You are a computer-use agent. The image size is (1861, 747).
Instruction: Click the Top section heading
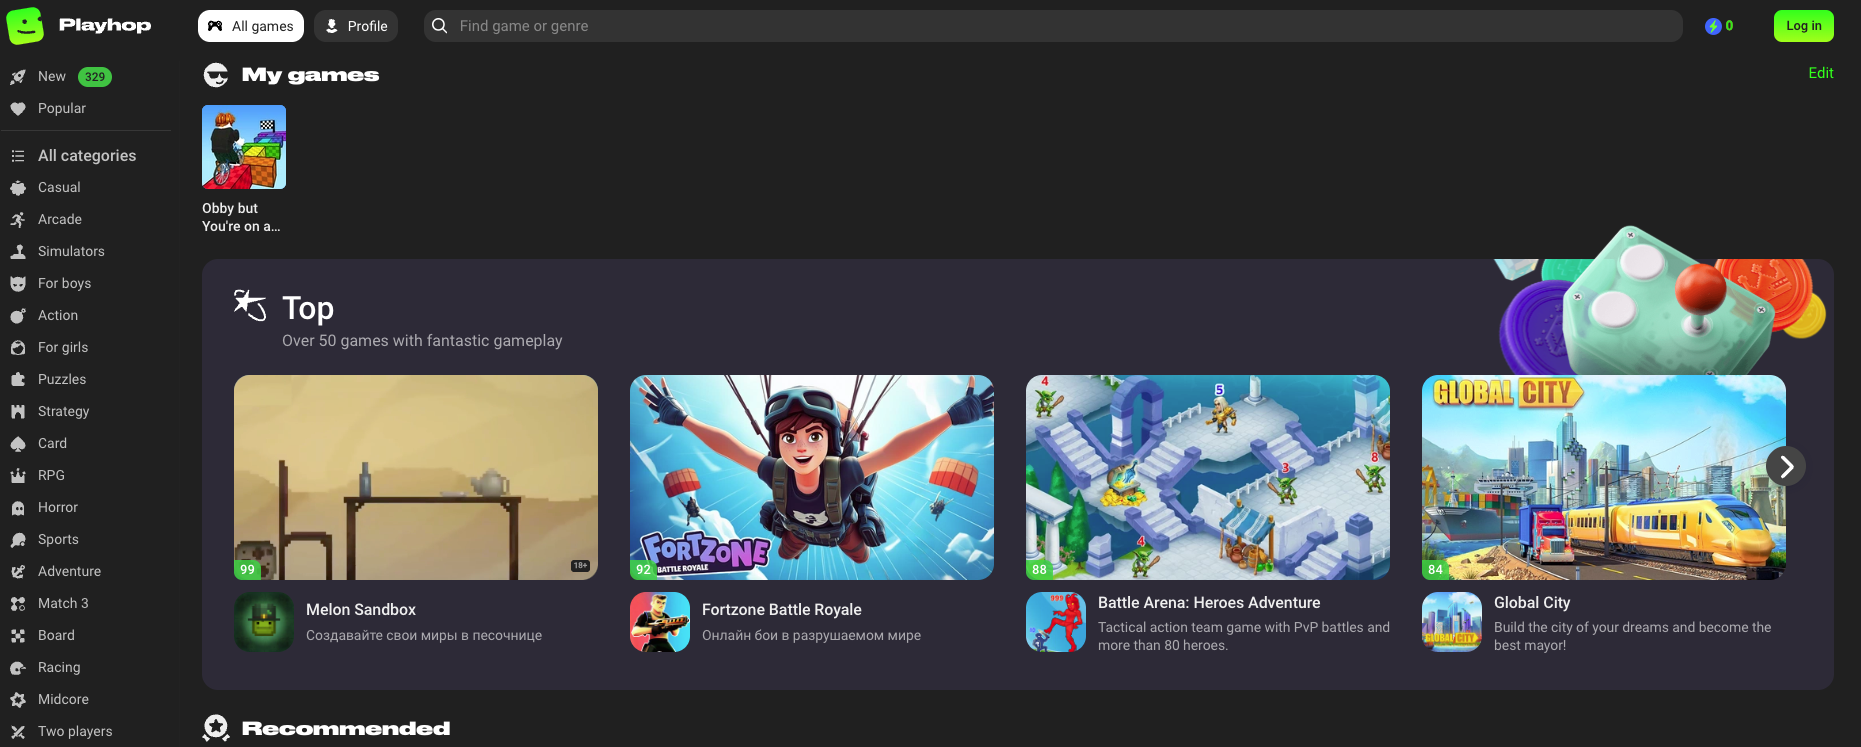308,308
